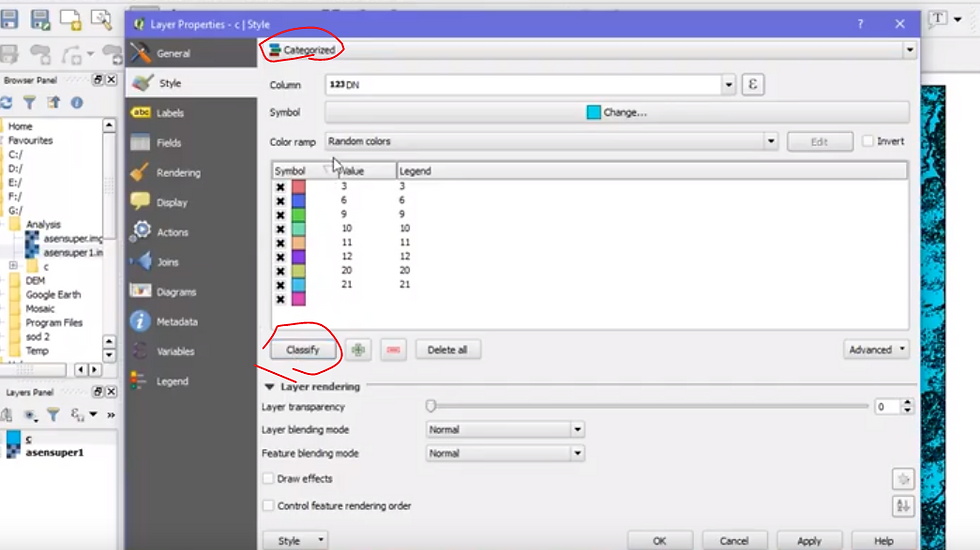Click the Browser Panel info icon

coord(77,102)
